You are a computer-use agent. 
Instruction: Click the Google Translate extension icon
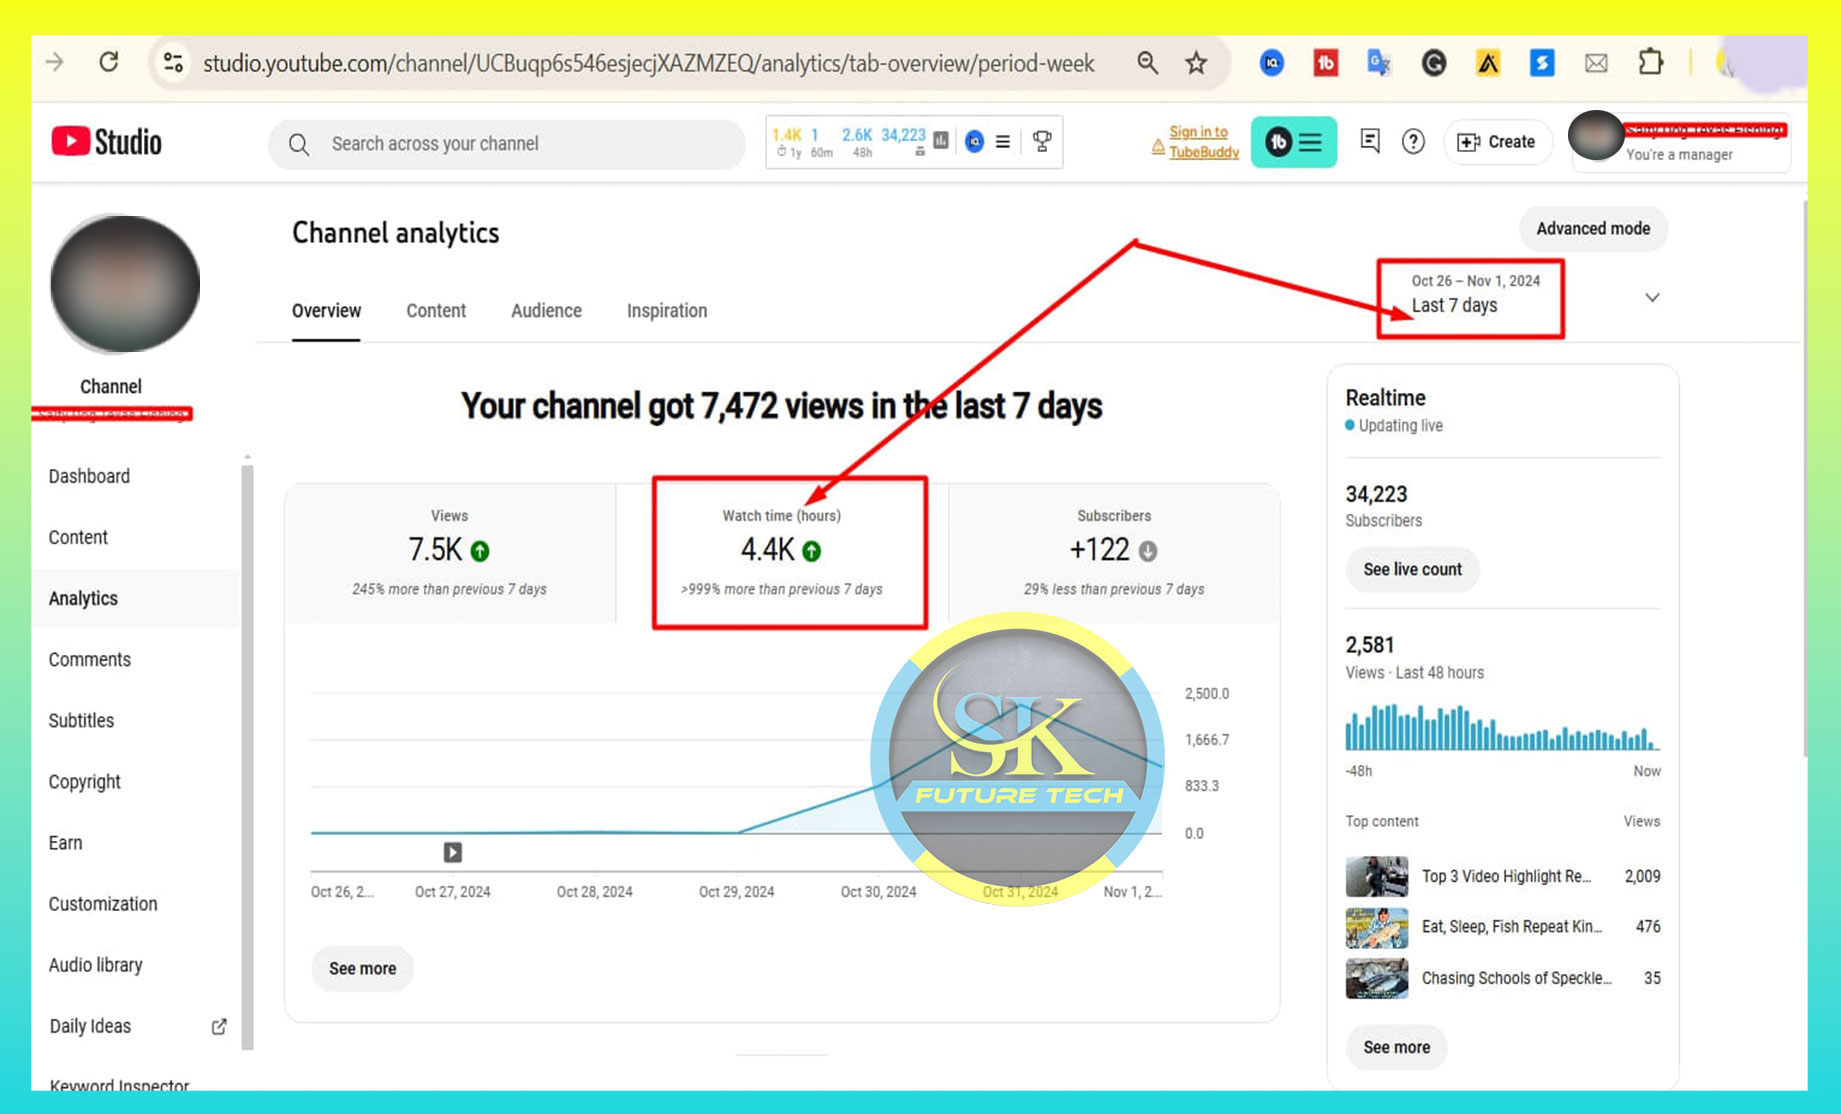point(1379,62)
